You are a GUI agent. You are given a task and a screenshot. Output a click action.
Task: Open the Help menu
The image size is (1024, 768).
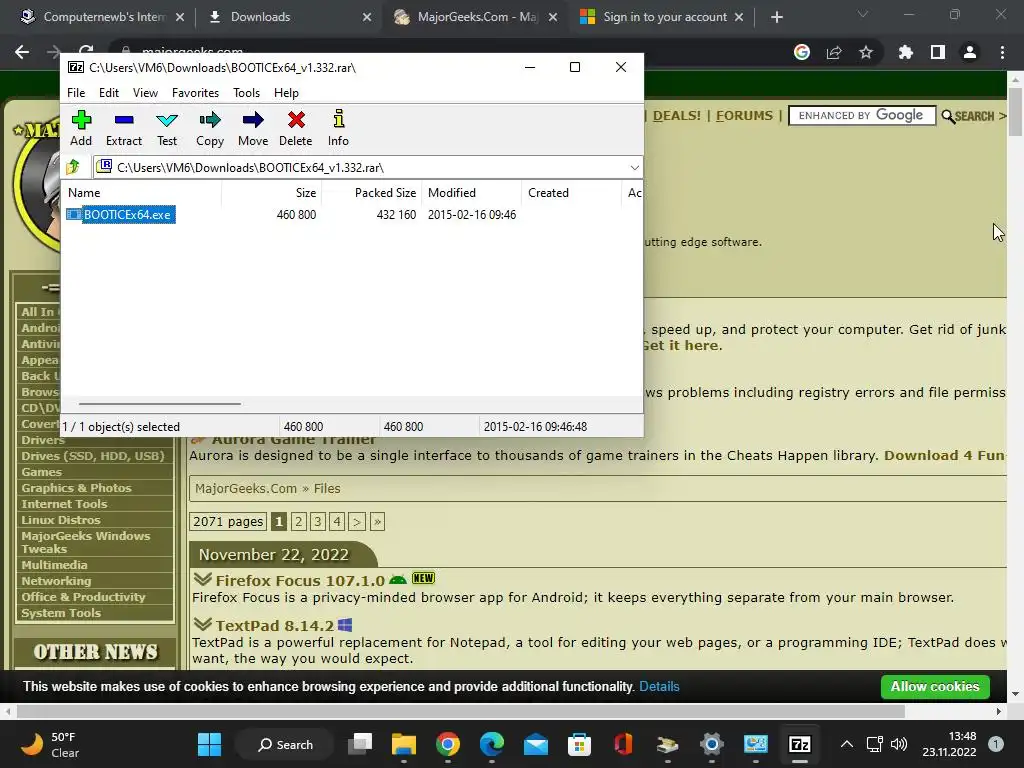click(x=286, y=93)
